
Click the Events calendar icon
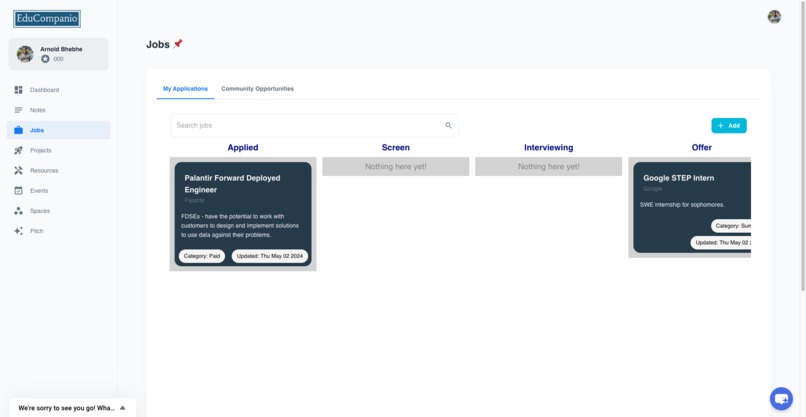[19, 190]
